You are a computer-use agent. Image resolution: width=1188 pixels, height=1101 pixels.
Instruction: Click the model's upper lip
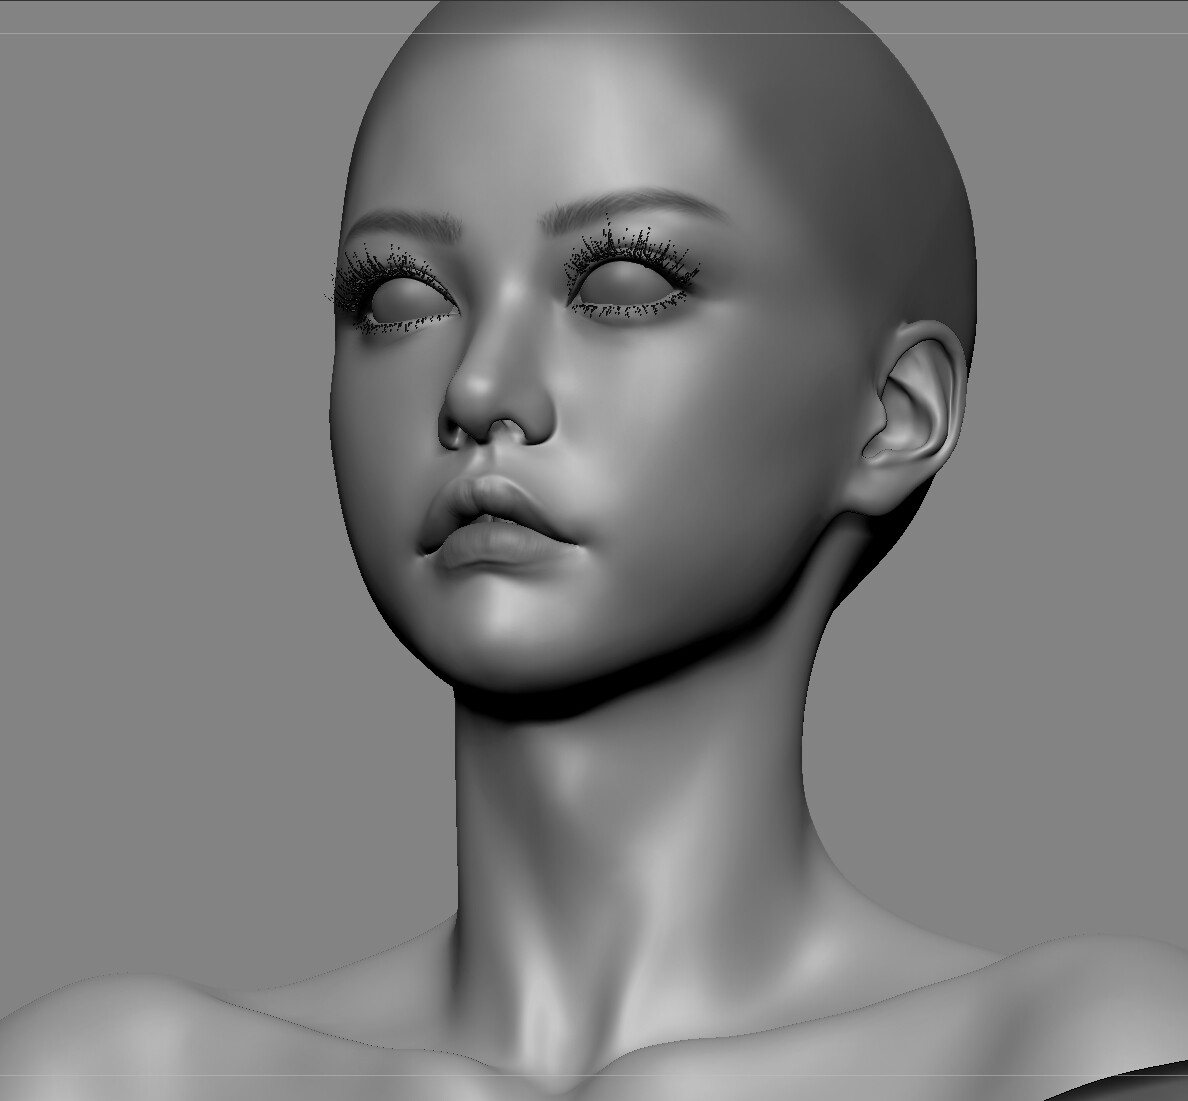tap(490, 495)
